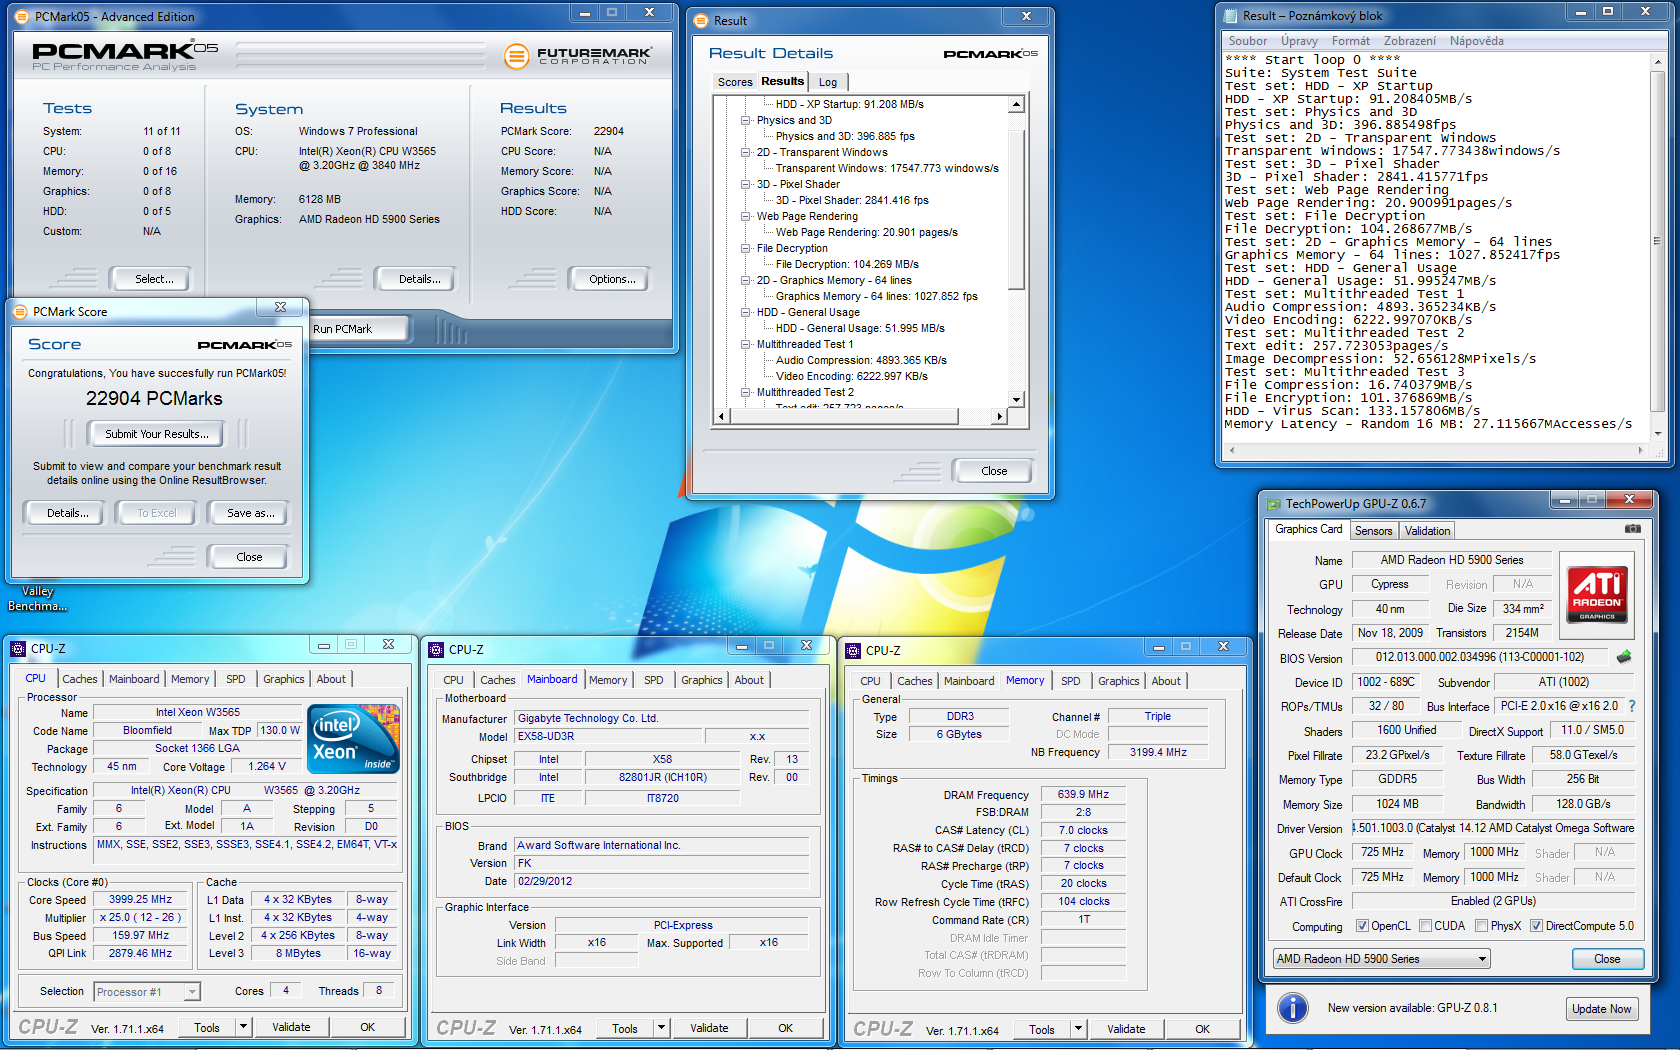Click the Notepad vertical scrollbar thumb
This screenshot has height=1050, width=1680.
(1658, 240)
